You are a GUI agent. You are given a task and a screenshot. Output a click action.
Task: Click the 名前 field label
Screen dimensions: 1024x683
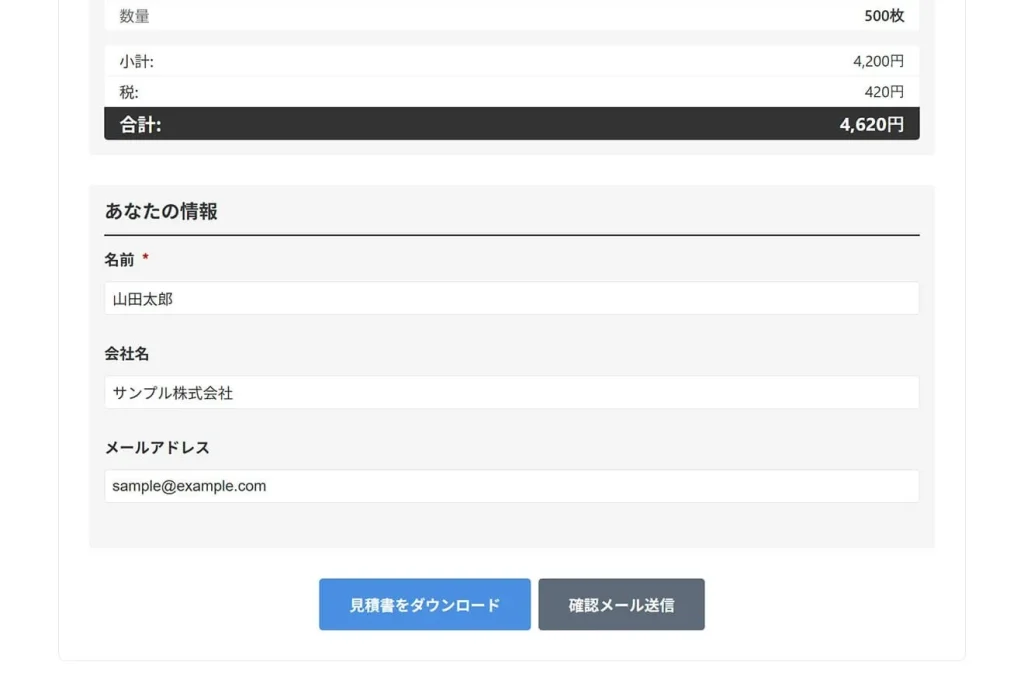point(120,259)
